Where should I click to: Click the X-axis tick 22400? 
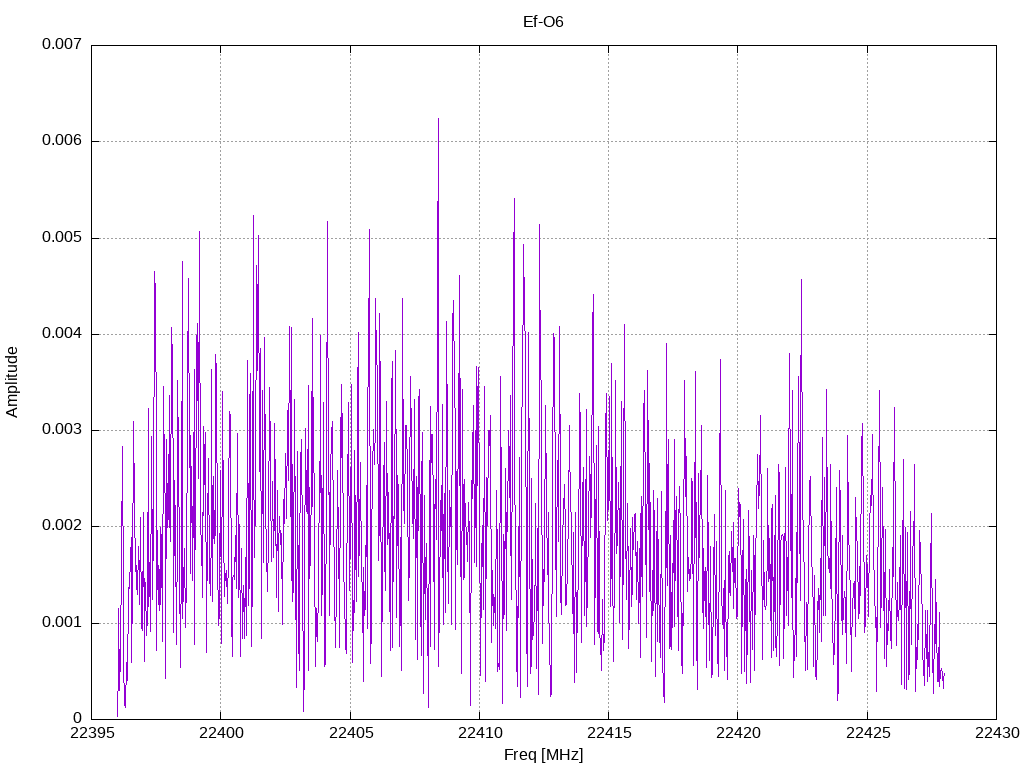[221, 733]
